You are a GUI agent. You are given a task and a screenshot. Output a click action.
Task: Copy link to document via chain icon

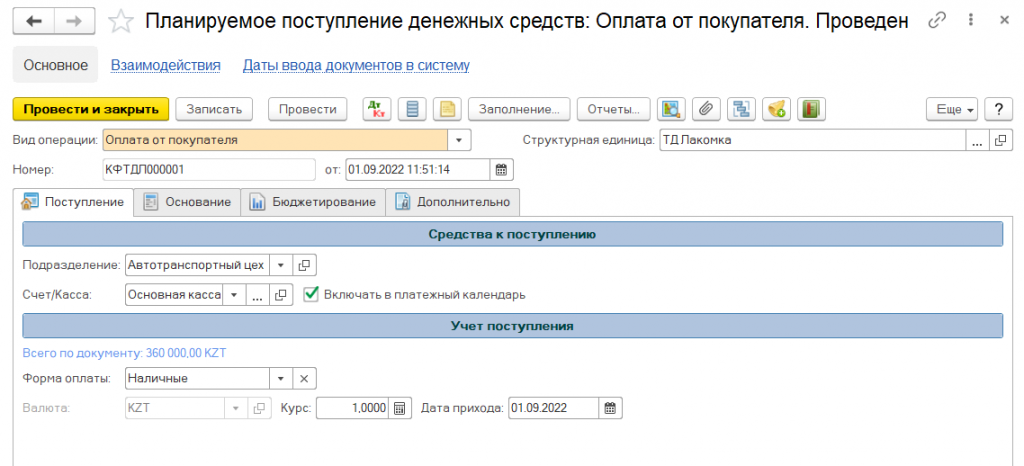pyautogui.click(x=936, y=21)
